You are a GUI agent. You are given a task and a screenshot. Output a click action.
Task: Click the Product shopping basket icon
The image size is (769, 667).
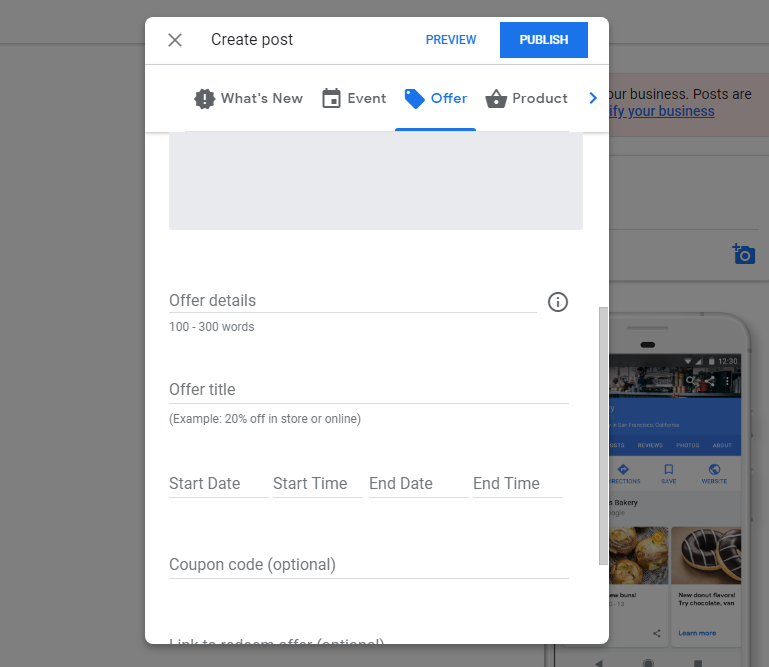pos(496,99)
